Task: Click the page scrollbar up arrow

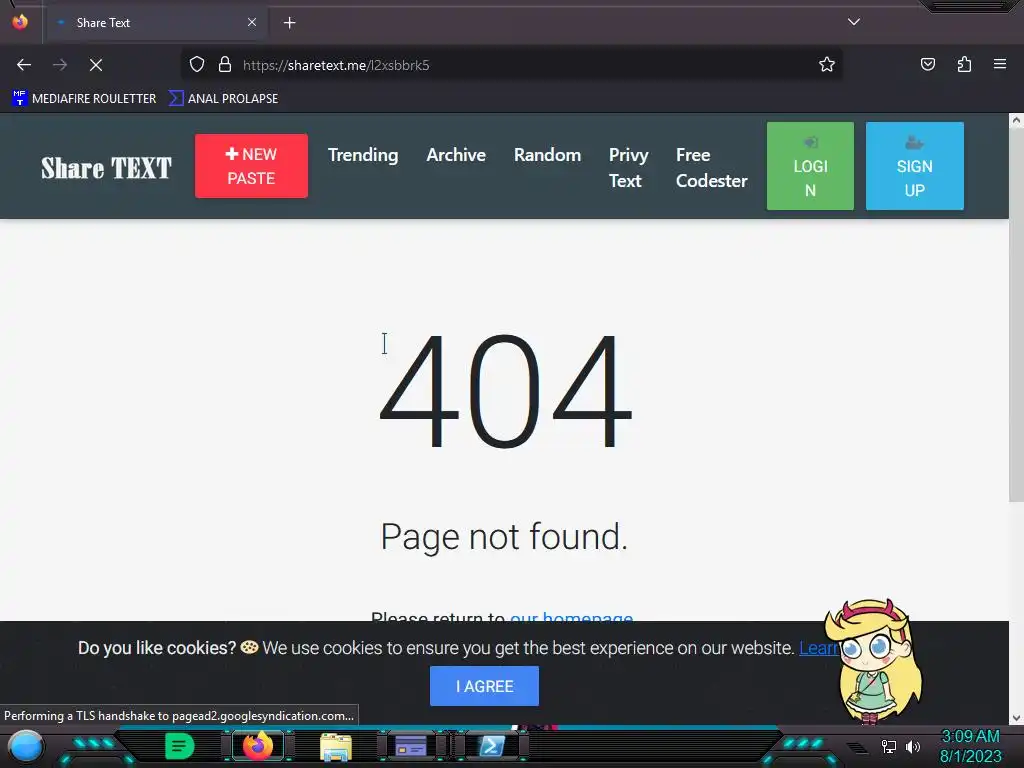Action: coord(1016,120)
